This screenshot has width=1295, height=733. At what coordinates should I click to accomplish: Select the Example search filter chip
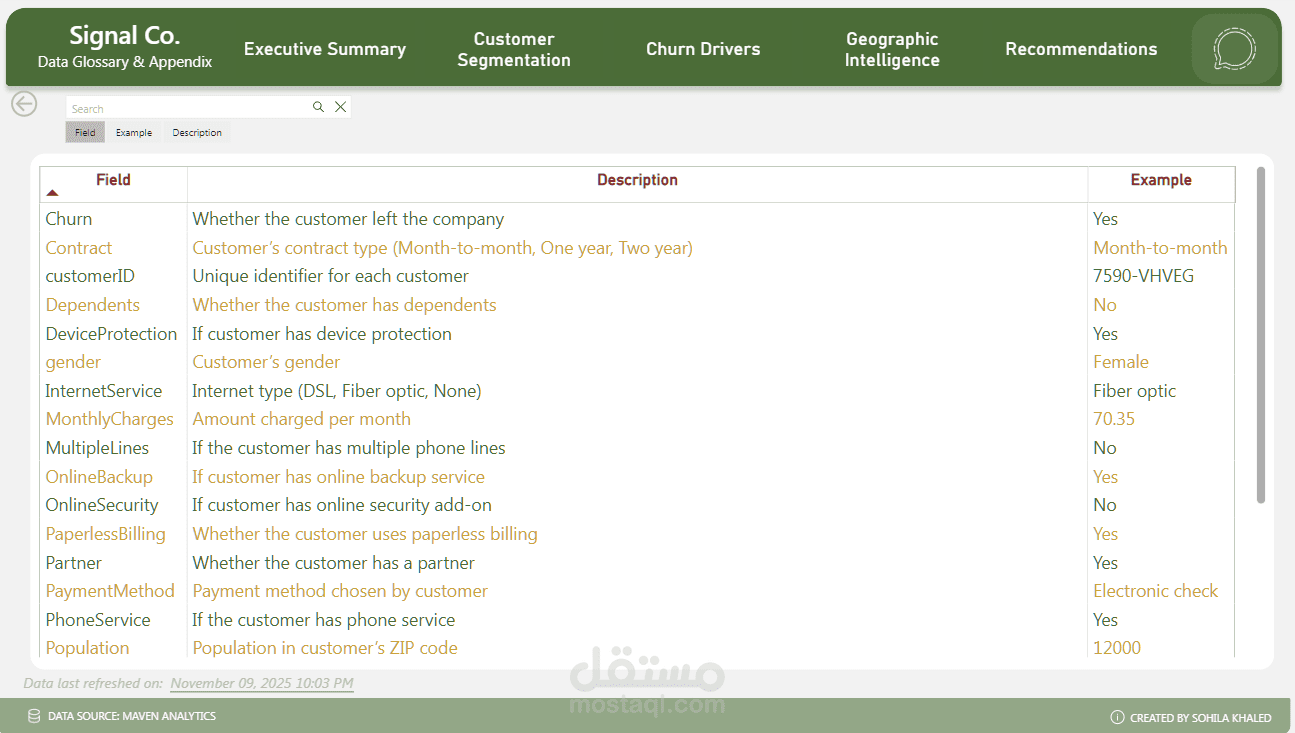click(x=134, y=132)
